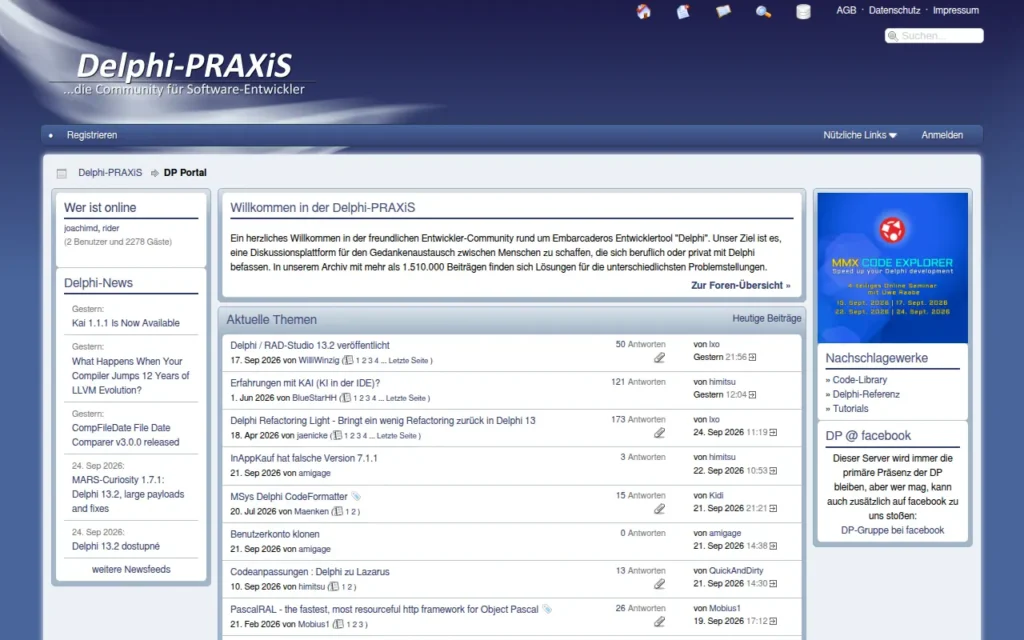
Task: Open thread InAppKauf hat falsche Version 7.1.1
Action: (x=304, y=458)
